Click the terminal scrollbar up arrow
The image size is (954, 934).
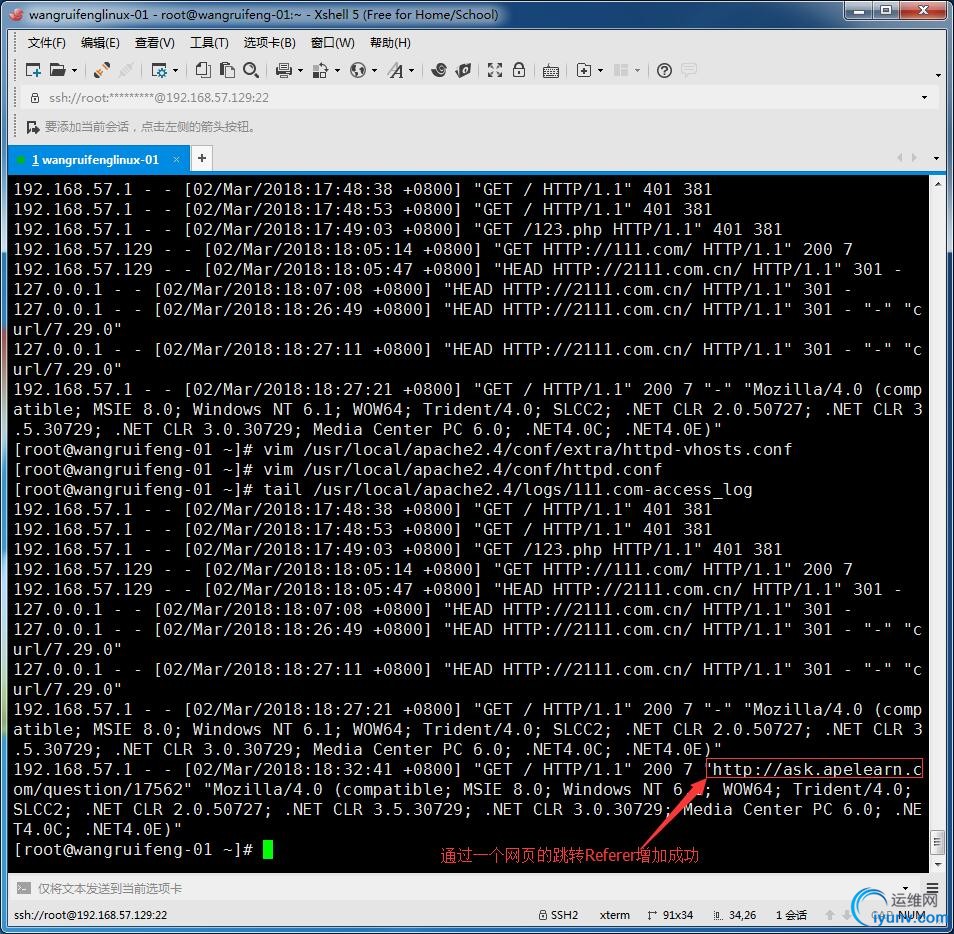(x=938, y=183)
